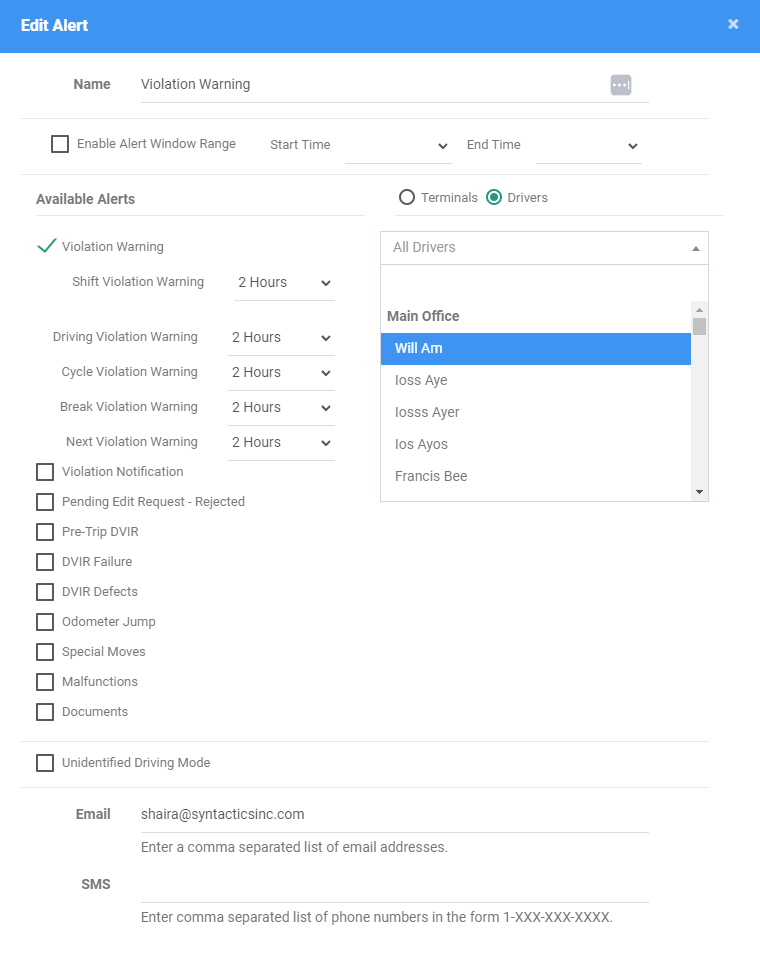Open Next Violation Warning hours dropdown
Screen dimensions: 760x956
(x=281, y=443)
